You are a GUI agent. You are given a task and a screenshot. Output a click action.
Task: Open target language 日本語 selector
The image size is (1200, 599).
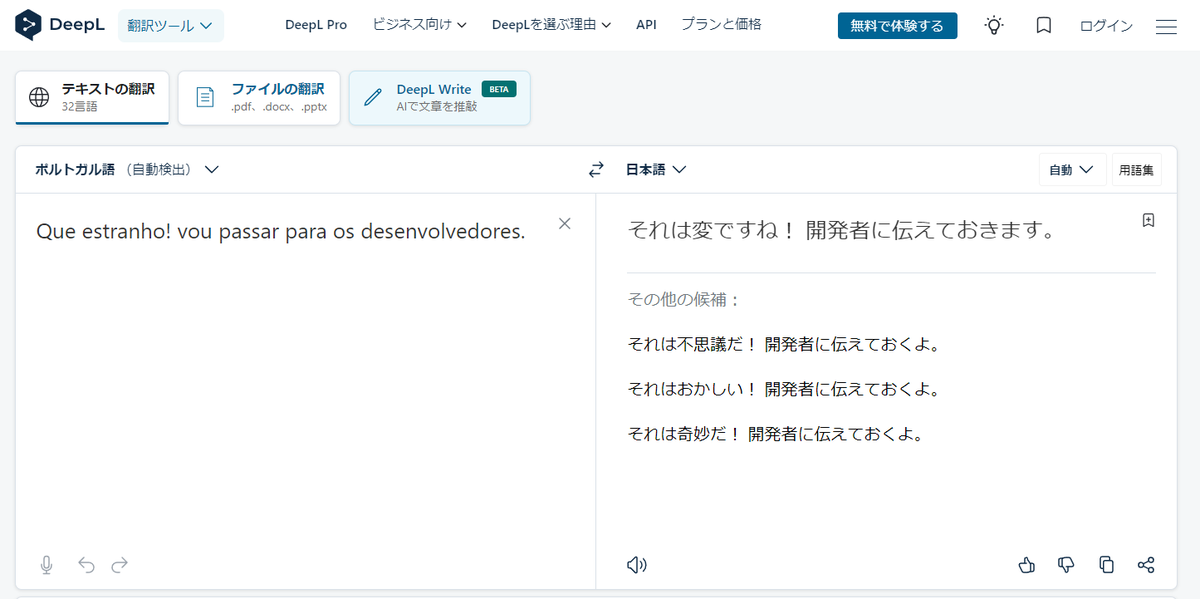pyautogui.click(x=656, y=170)
